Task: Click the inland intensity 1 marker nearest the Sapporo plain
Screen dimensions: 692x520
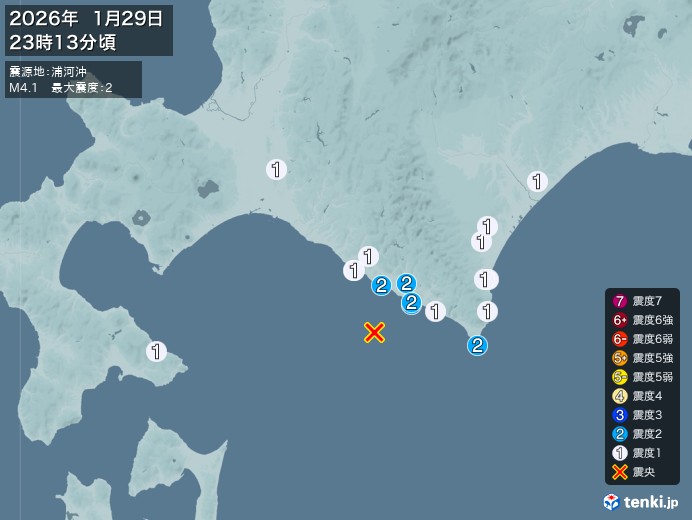Action: (276, 170)
